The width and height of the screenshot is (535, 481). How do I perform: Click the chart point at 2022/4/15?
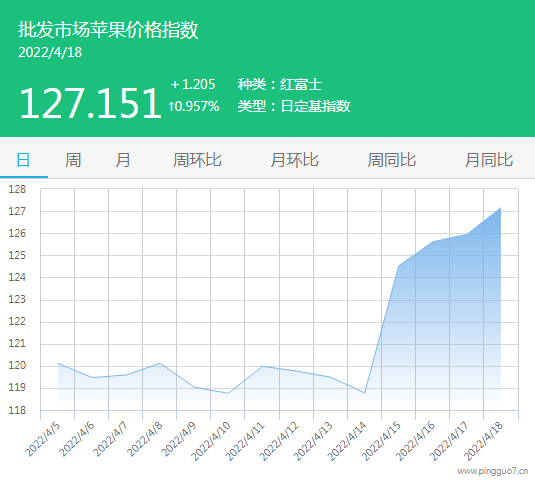(399, 266)
